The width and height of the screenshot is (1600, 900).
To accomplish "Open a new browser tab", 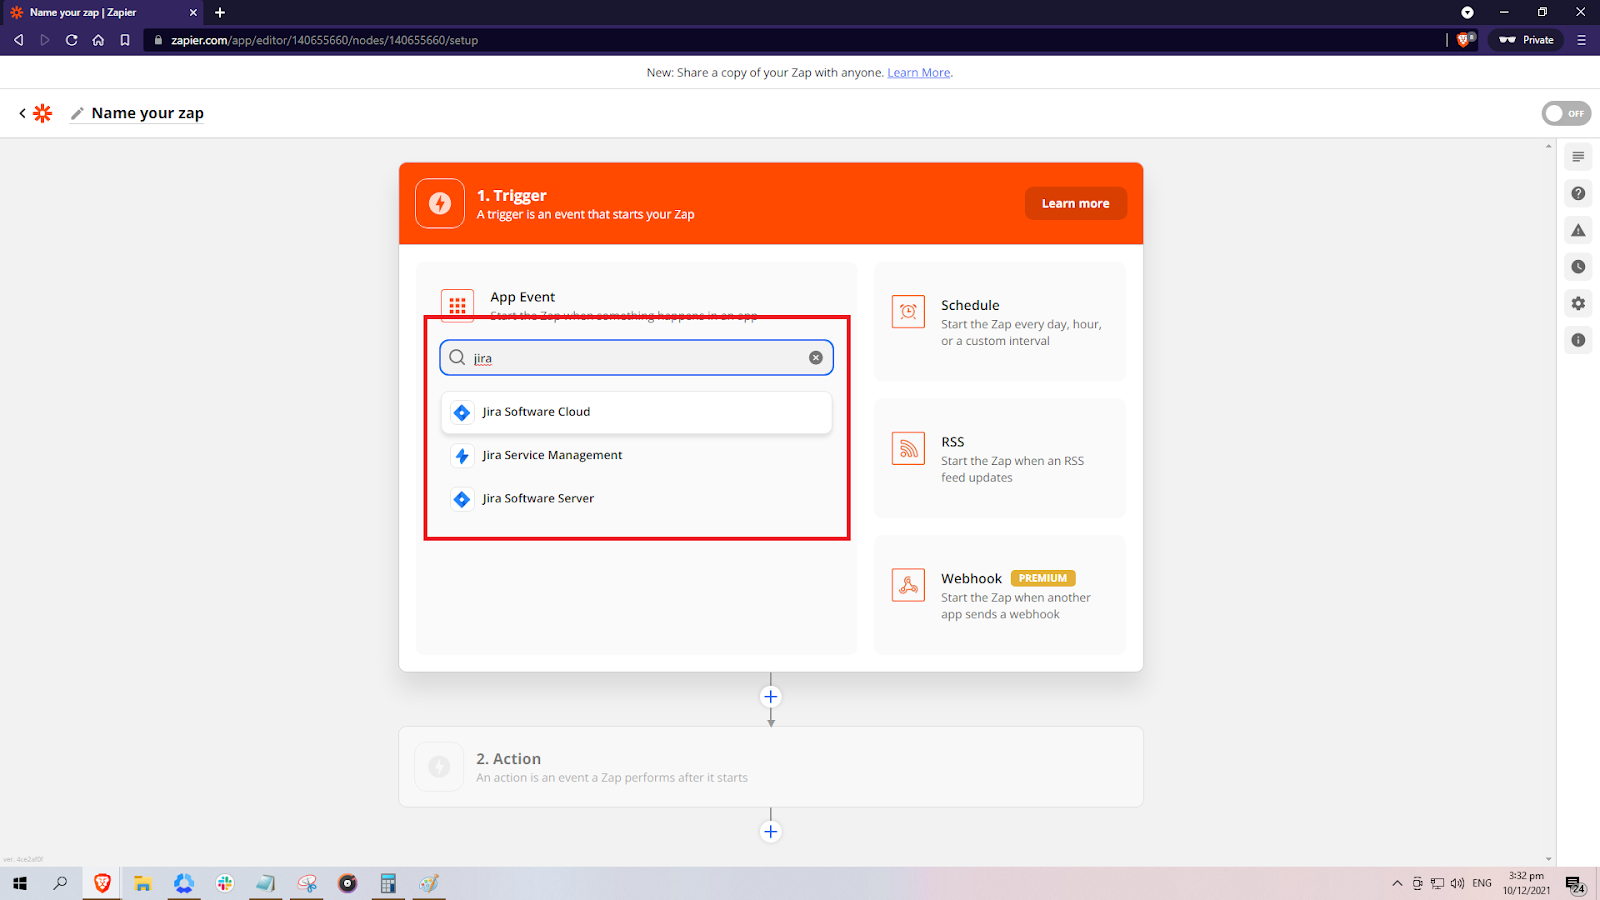I will click(x=220, y=13).
